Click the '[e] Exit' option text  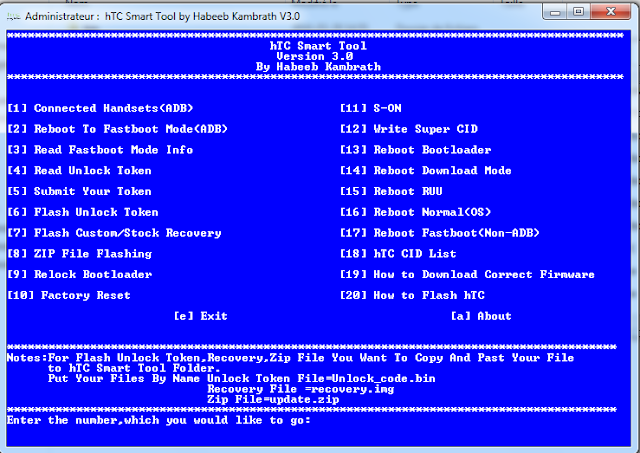click(x=200, y=316)
